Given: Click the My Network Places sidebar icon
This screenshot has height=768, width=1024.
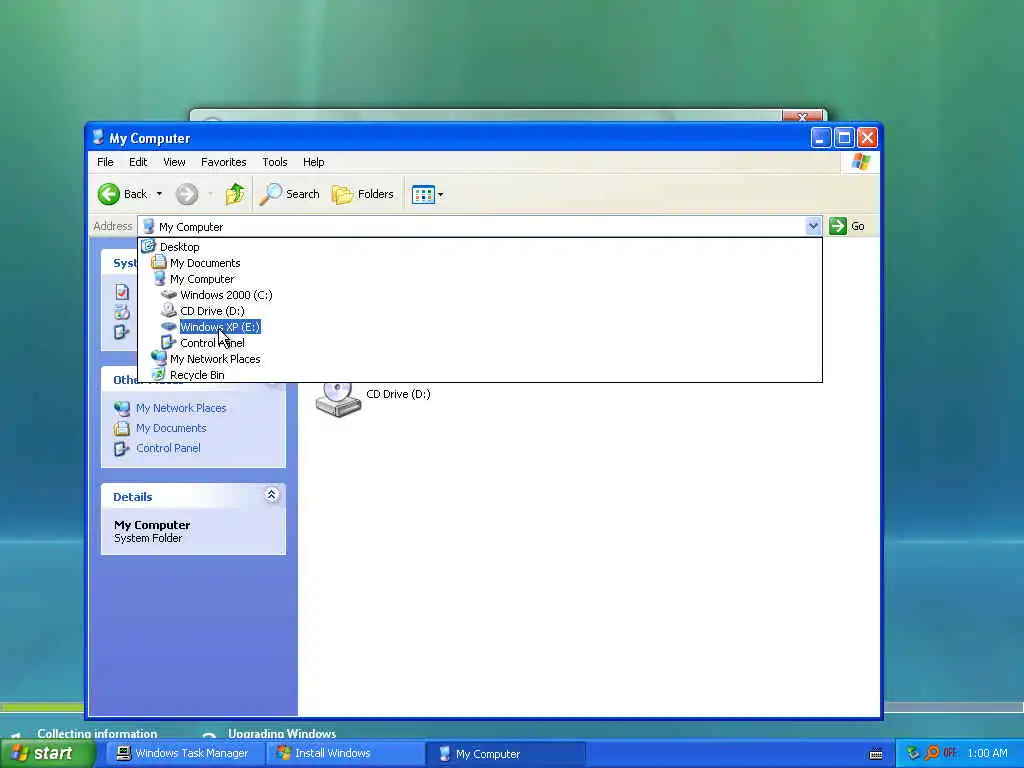Looking at the screenshot, I should coord(122,408).
